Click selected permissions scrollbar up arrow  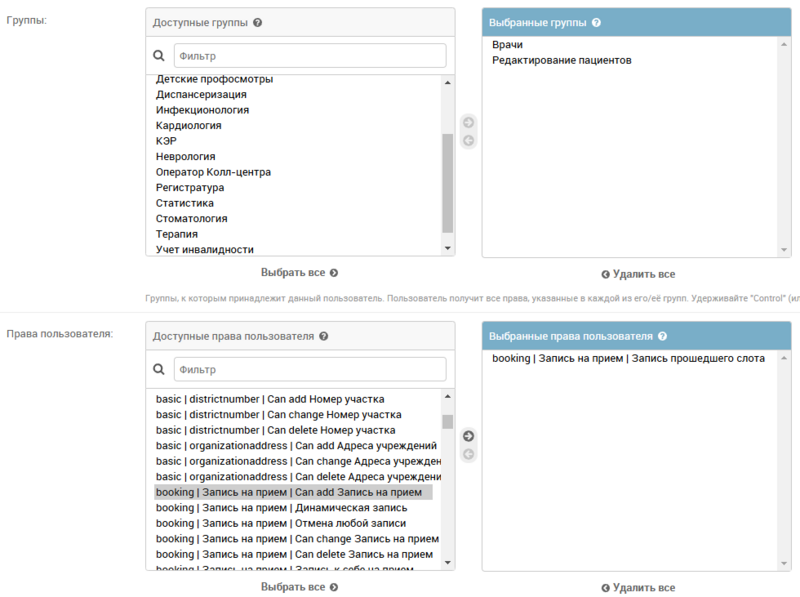[x=784, y=358]
